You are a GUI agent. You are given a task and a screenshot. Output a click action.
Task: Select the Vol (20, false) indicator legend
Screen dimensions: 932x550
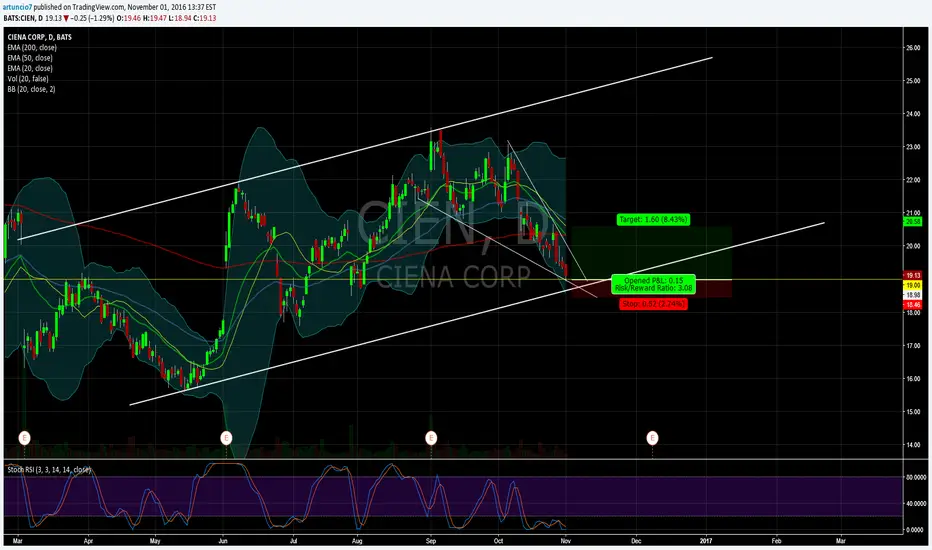[28, 79]
